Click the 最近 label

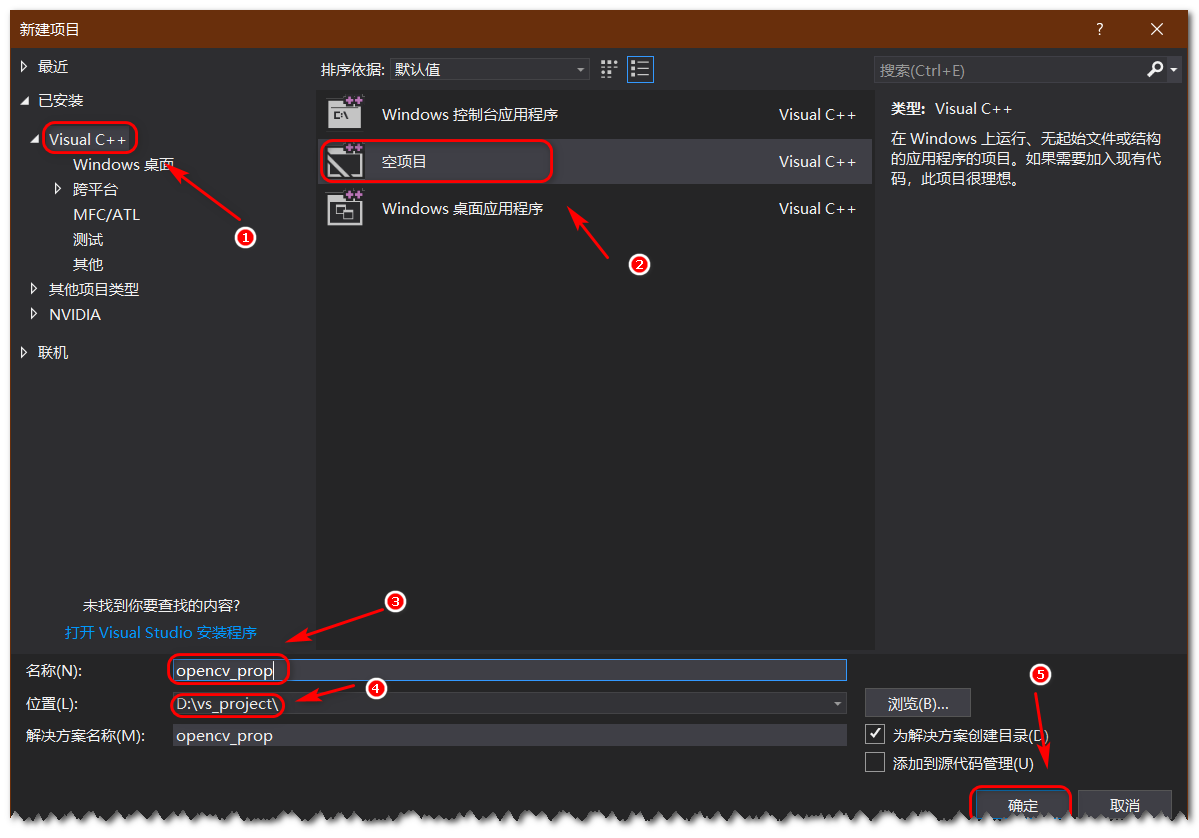pos(53,67)
